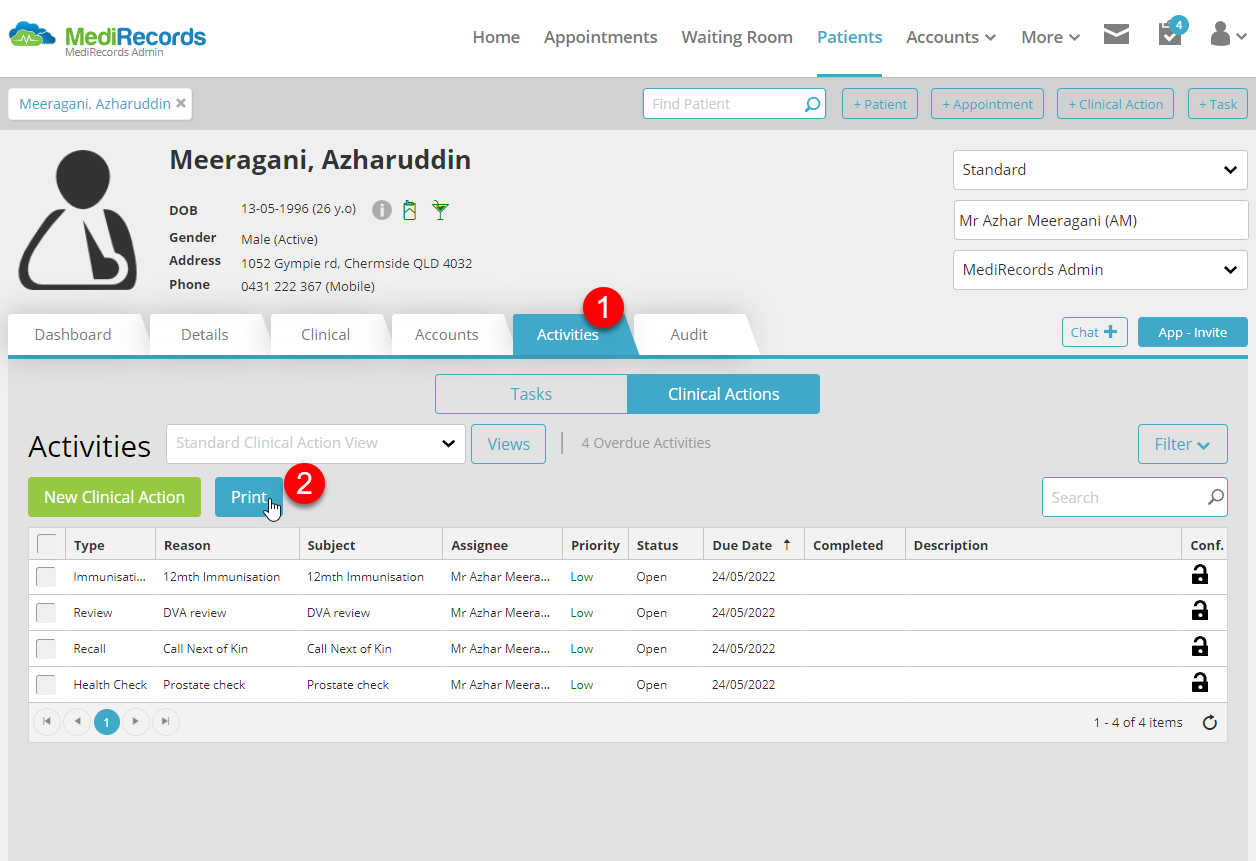Click the patient avatar image
The width and height of the screenshot is (1256, 861).
coord(78,220)
